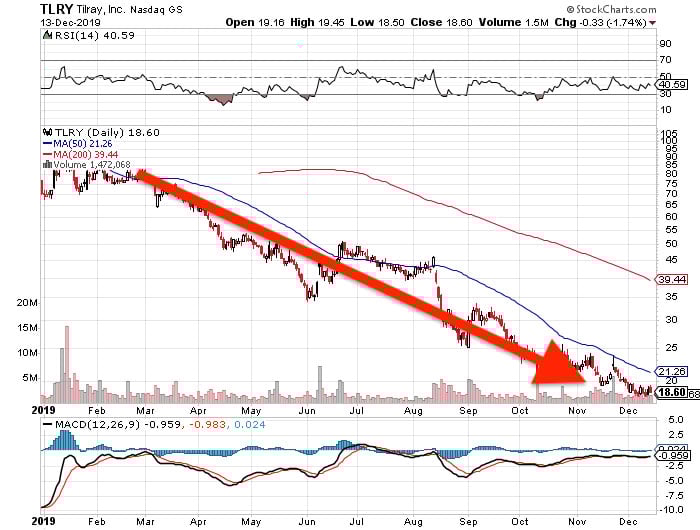The width and height of the screenshot is (700, 530).
Task: Click the Chg value -0.33 (-1.74%)
Action: pyautogui.click(x=612, y=22)
